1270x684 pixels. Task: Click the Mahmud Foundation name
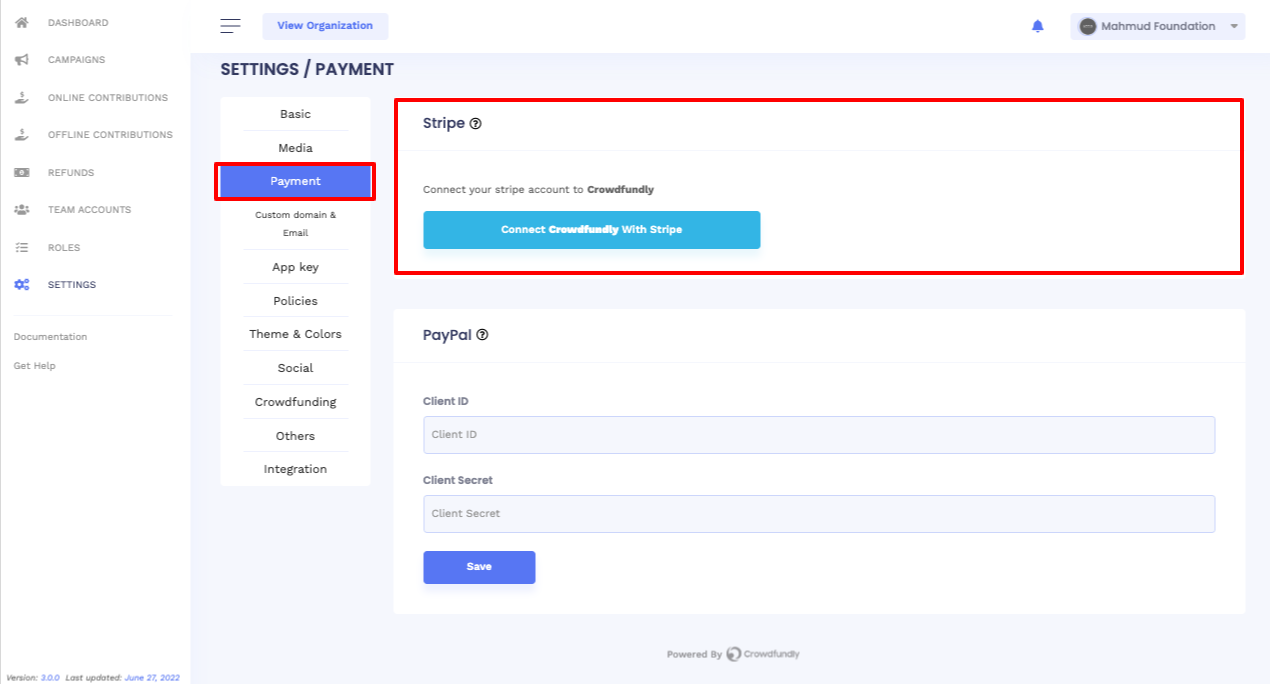(x=1158, y=26)
